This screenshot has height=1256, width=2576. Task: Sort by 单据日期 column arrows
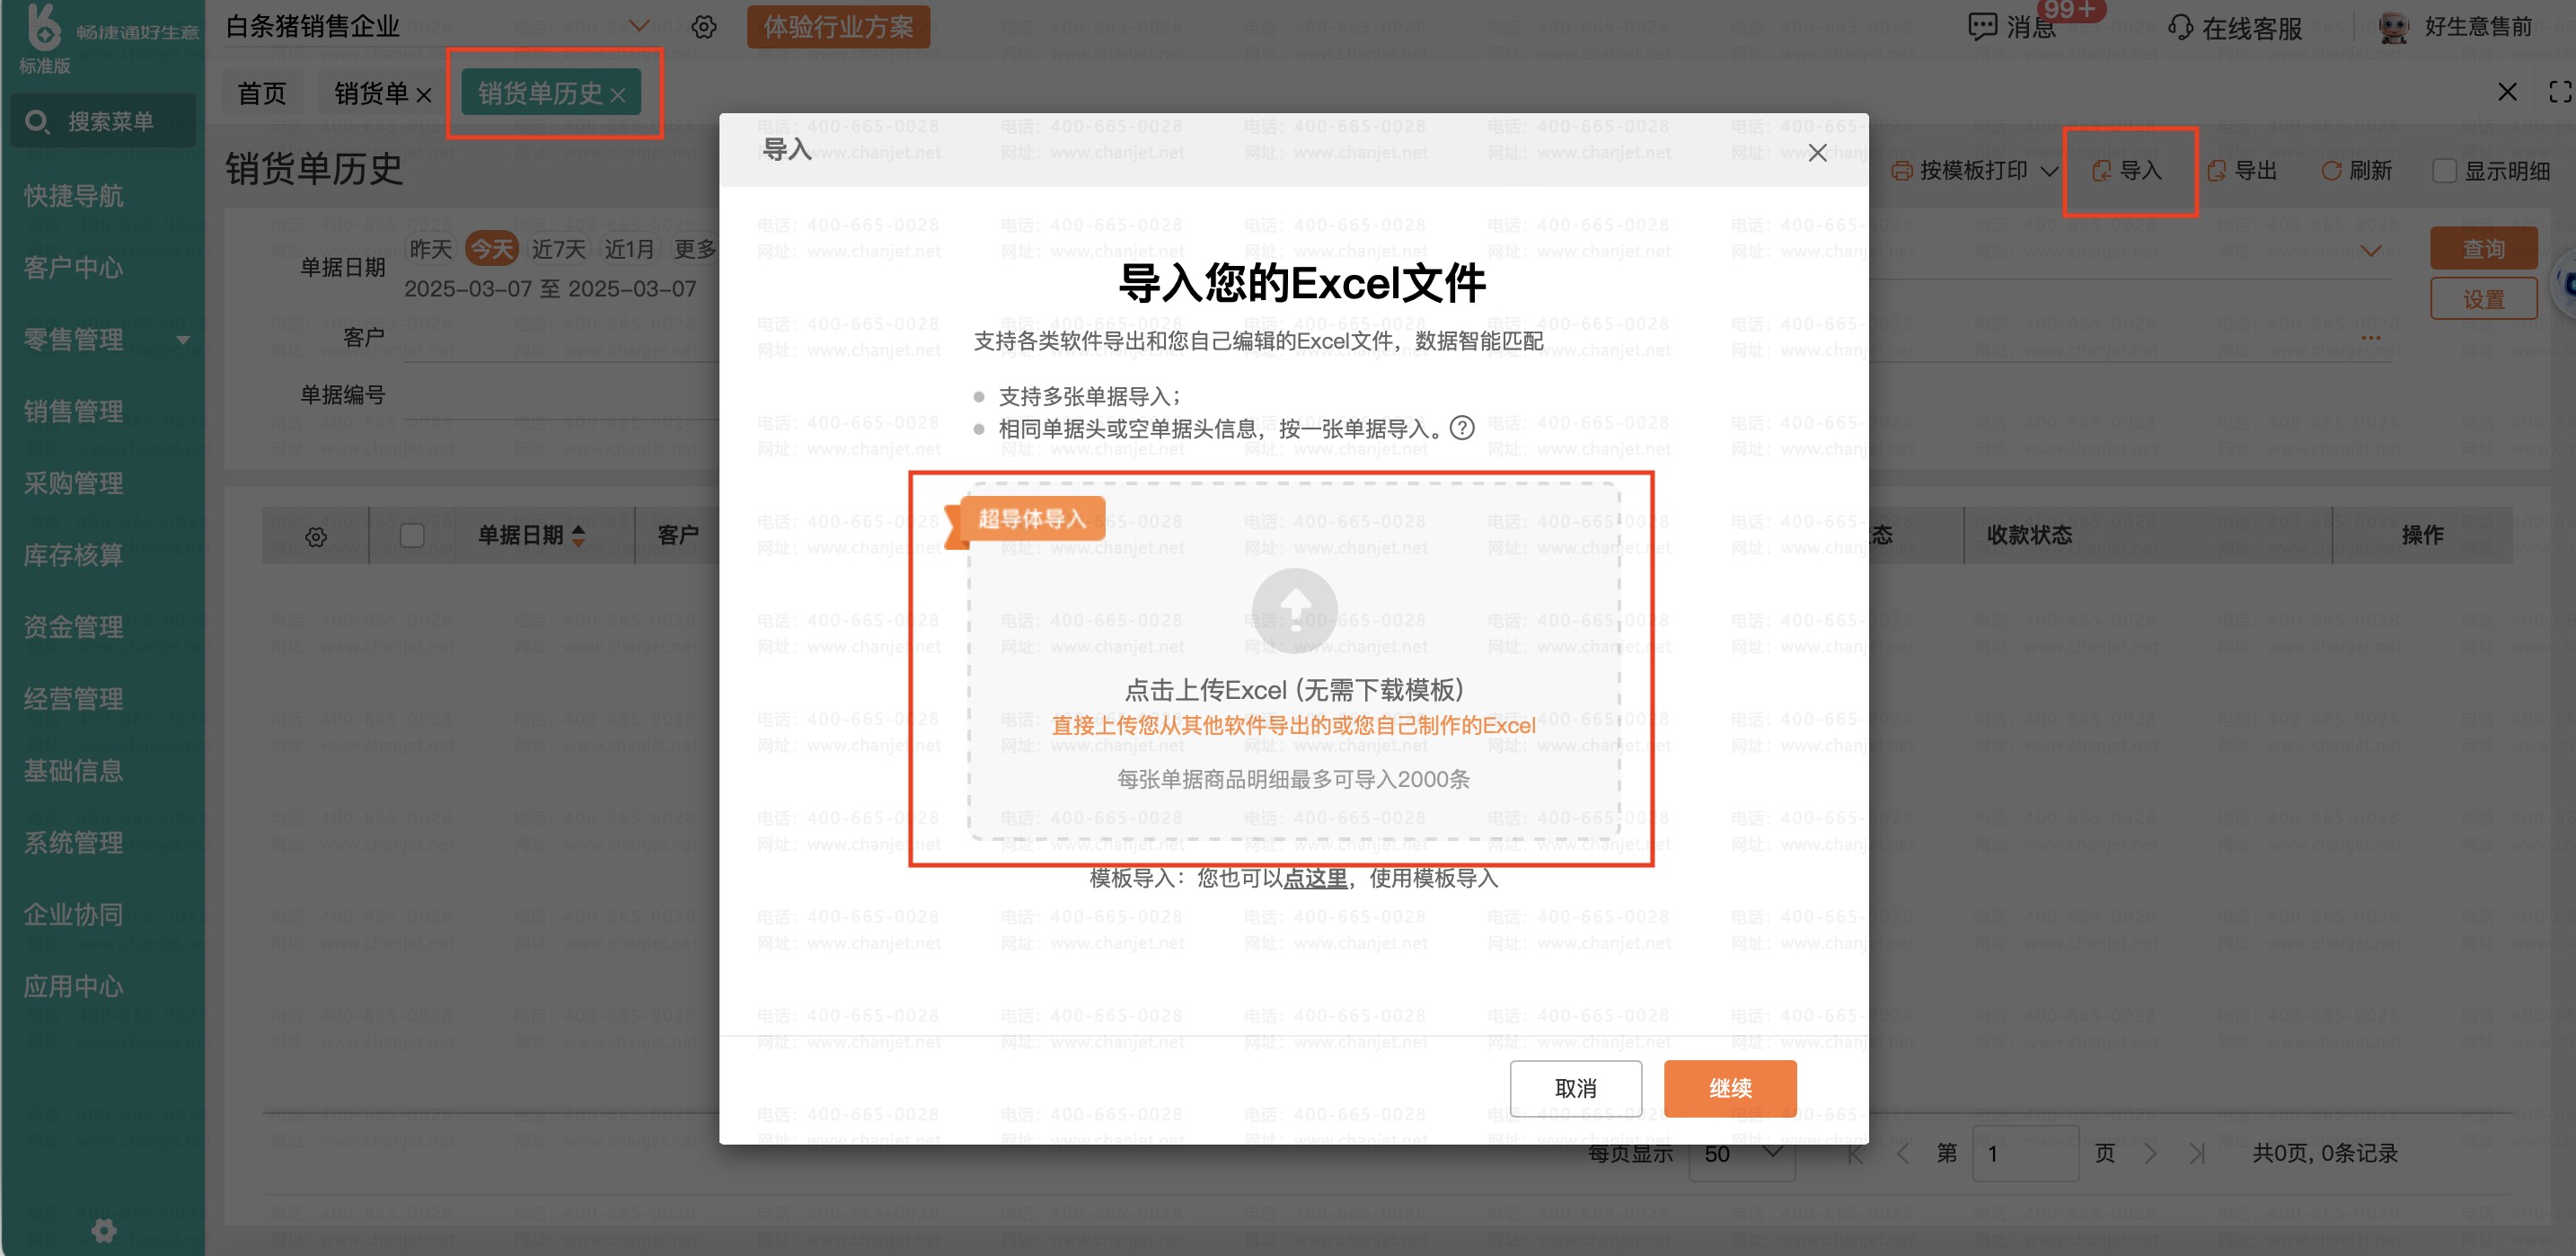click(578, 535)
